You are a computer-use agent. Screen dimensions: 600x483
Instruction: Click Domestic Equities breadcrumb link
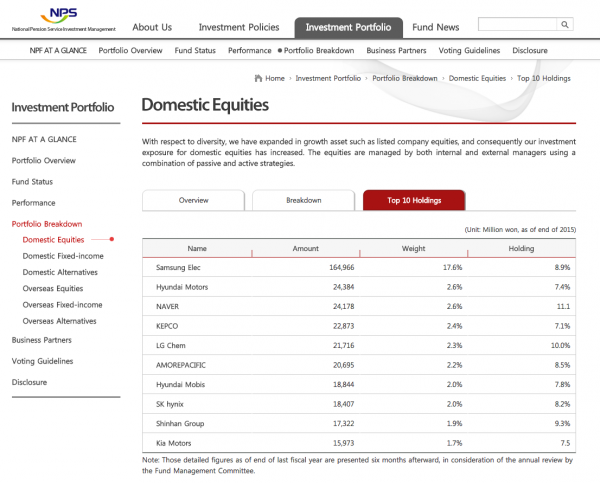coord(477,78)
